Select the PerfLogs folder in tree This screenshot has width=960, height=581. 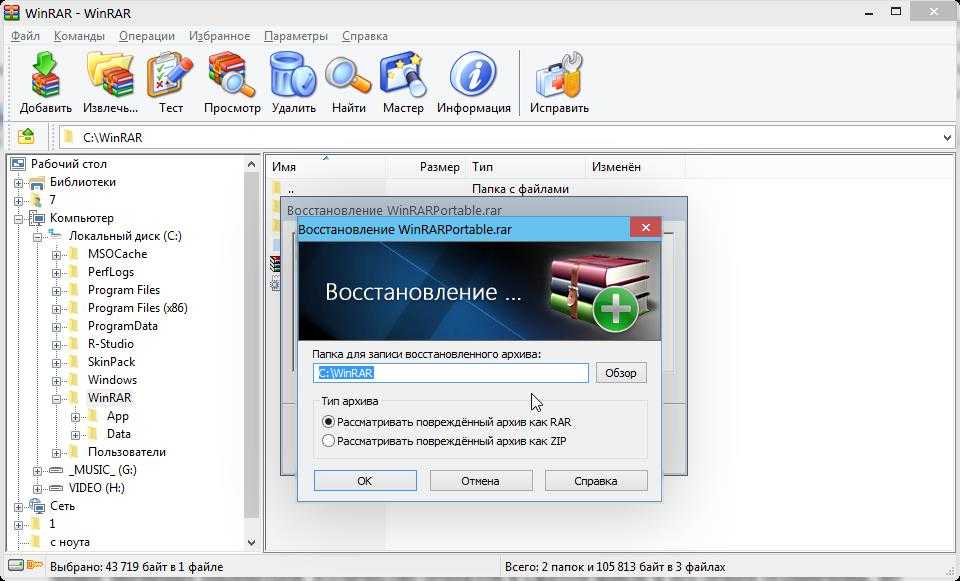pyautogui.click(x=110, y=272)
